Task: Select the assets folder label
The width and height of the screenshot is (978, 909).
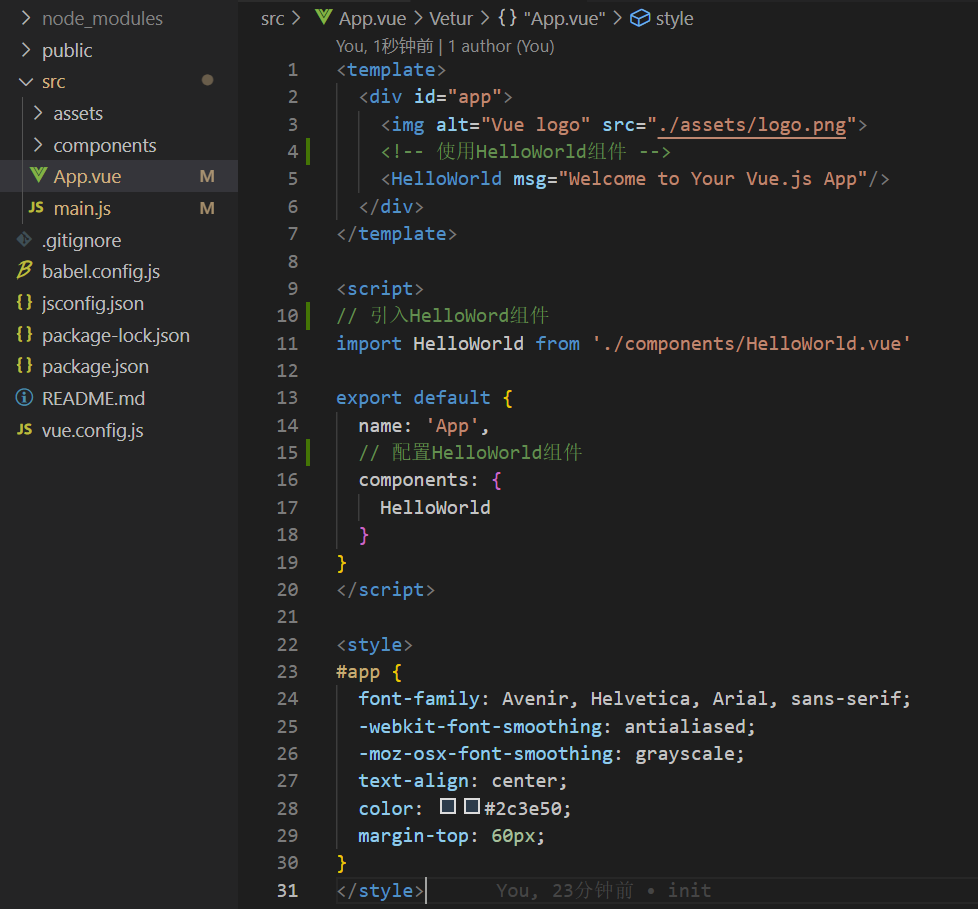Action: coord(78,114)
